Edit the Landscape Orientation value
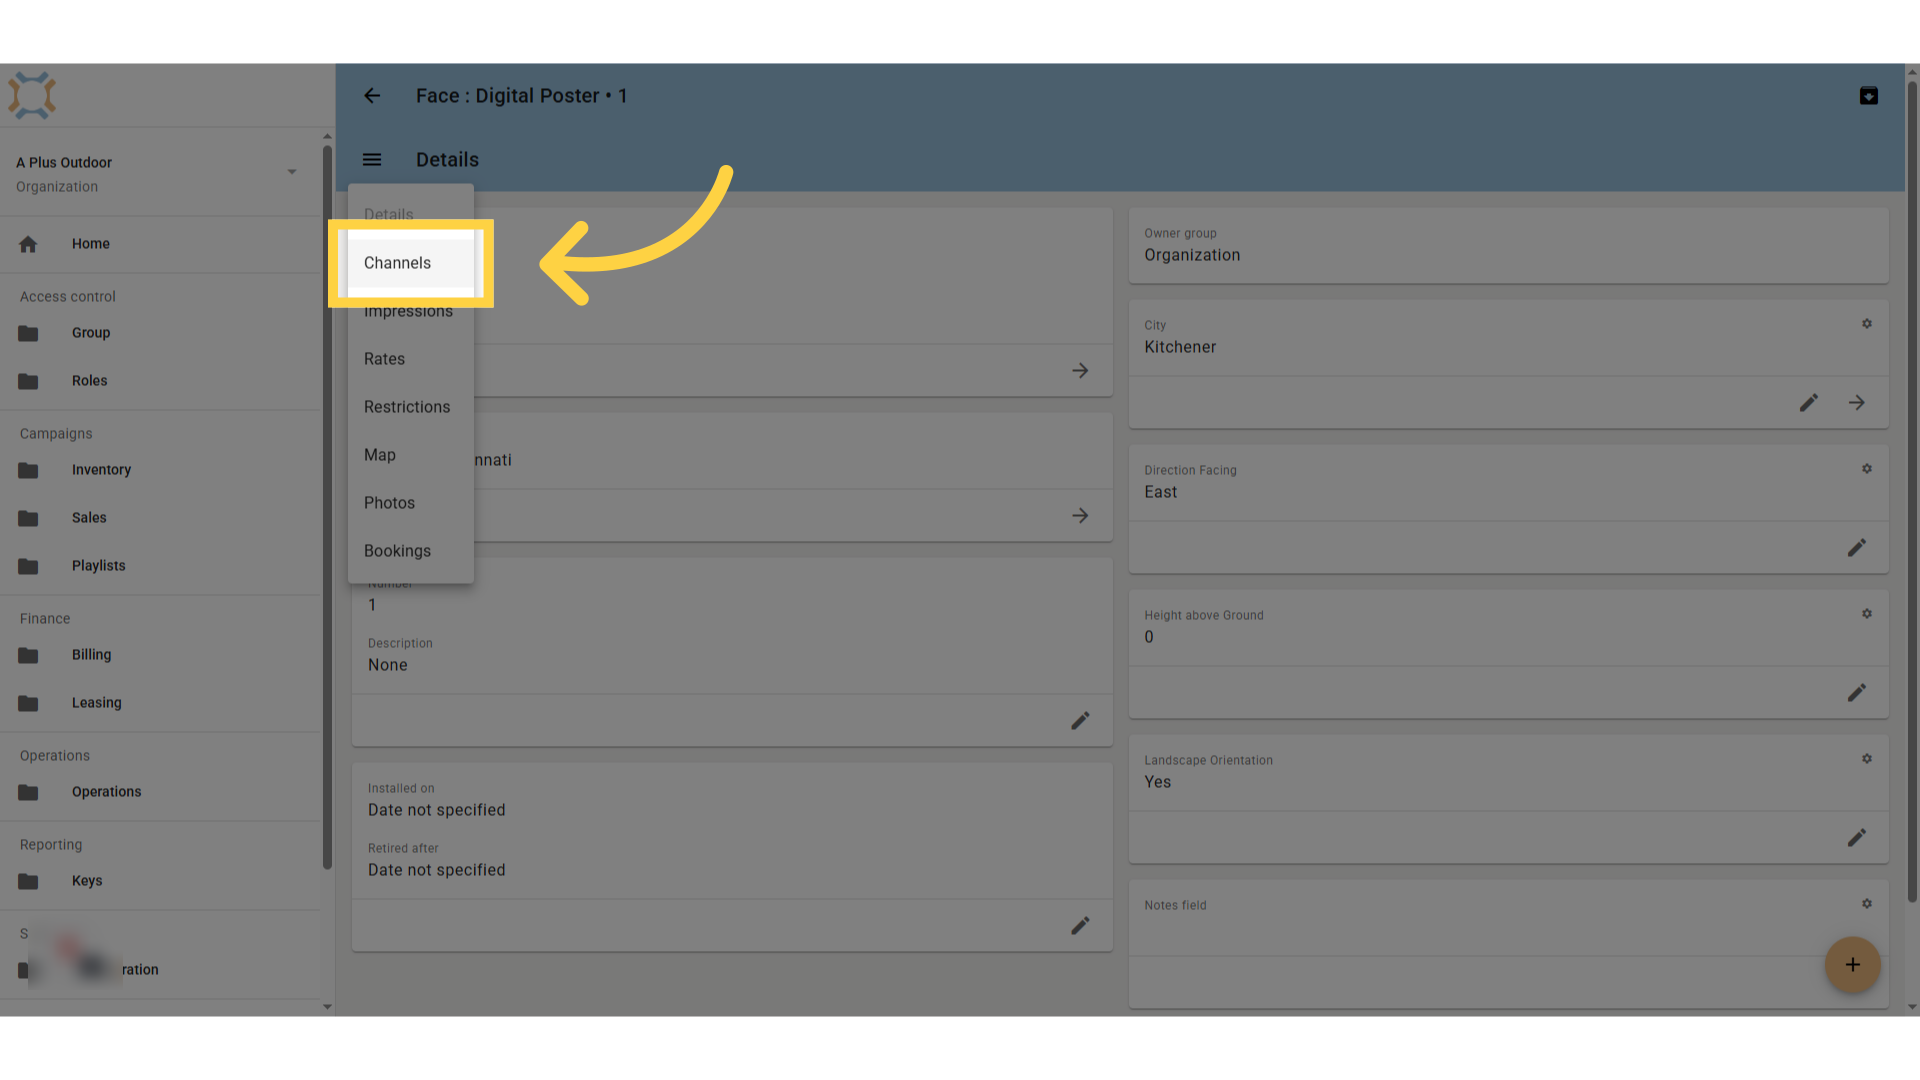This screenshot has height=1080, width=1920. tap(1856, 838)
